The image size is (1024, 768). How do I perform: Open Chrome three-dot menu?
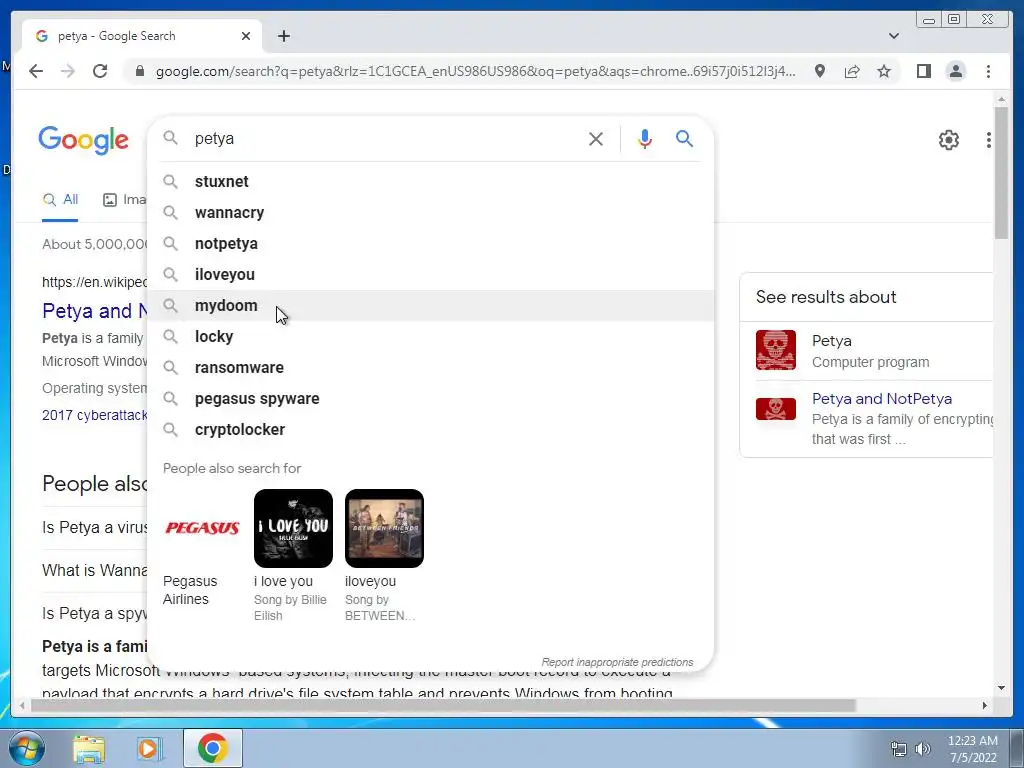pyautogui.click(x=988, y=71)
